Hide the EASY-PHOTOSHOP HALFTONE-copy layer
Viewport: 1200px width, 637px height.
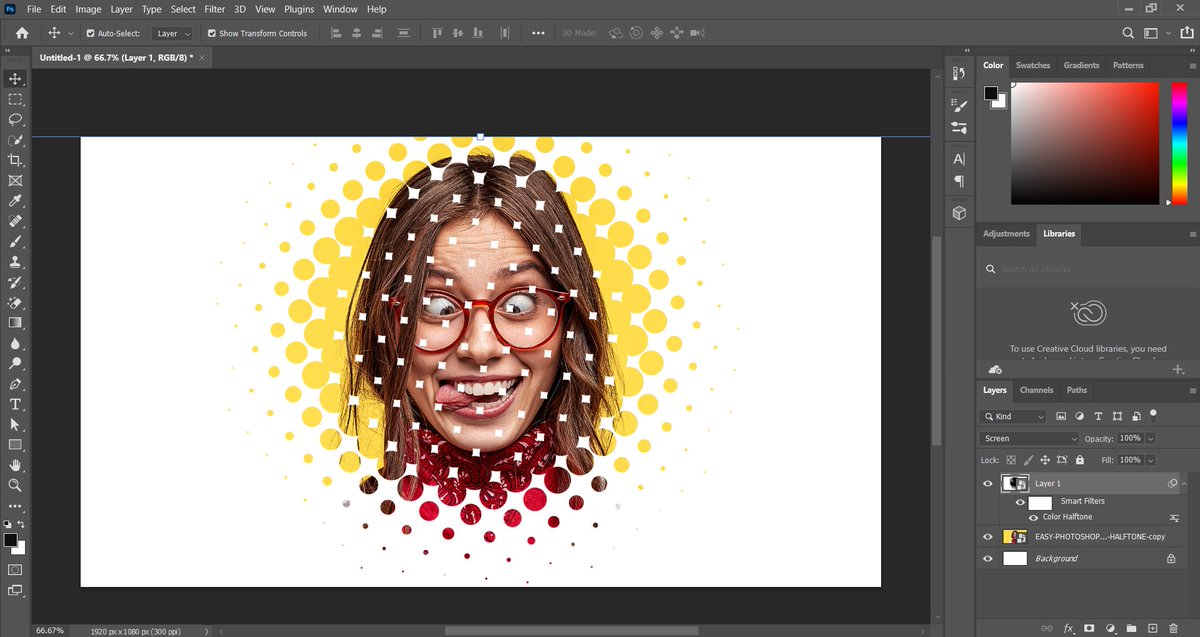coord(988,537)
